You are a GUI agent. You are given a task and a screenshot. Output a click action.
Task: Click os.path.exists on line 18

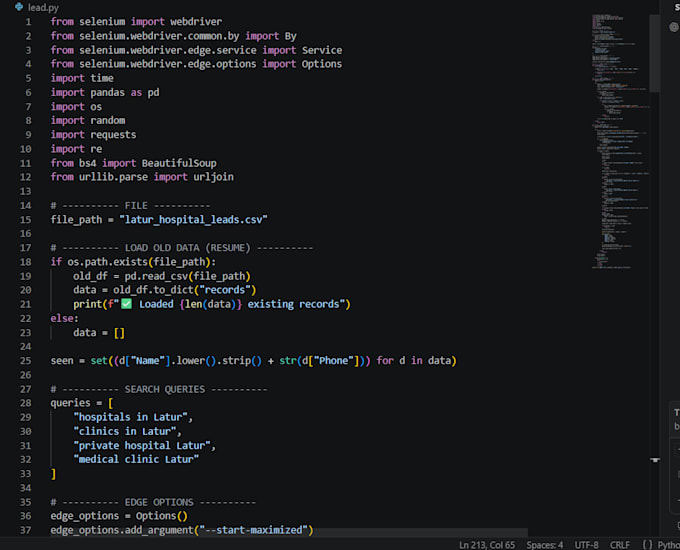click(107, 262)
